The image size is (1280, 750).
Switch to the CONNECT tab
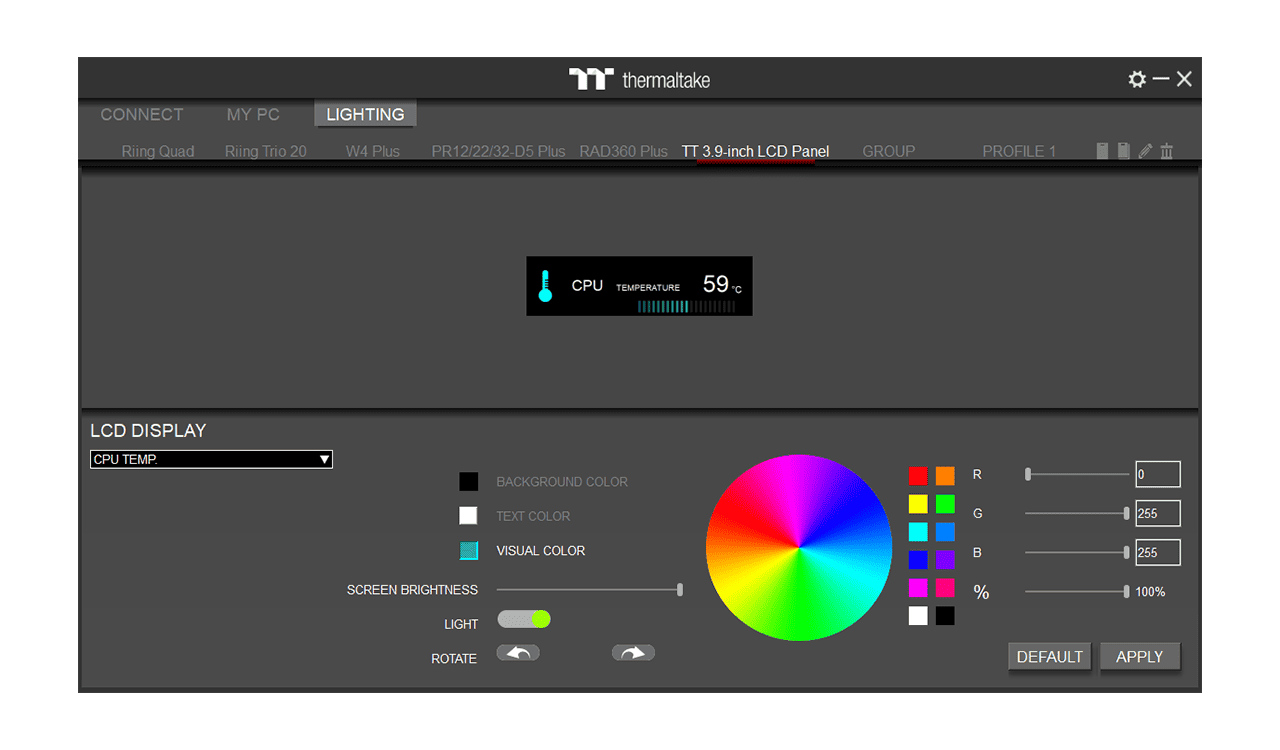point(142,114)
